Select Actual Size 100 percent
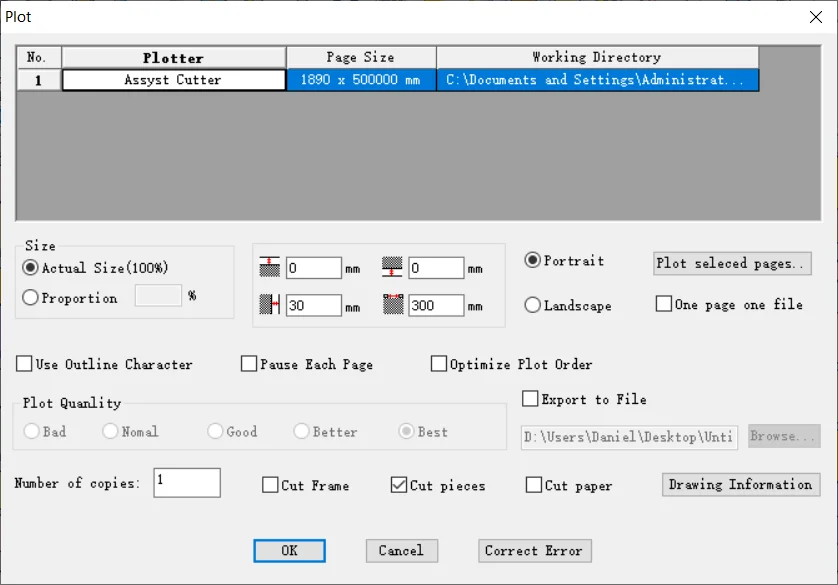Screen dimensions: 838x585 31,268
